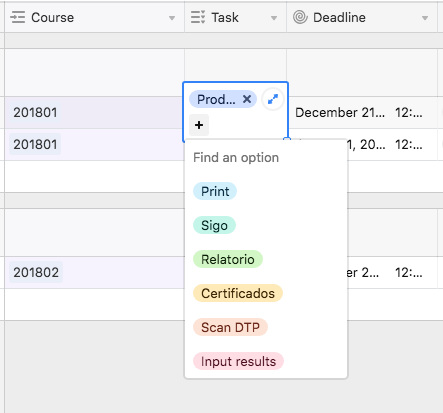Image resolution: width=443 pixels, height=413 pixels.
Task: Pick the Scan DTP option
Action: point(230,327)
